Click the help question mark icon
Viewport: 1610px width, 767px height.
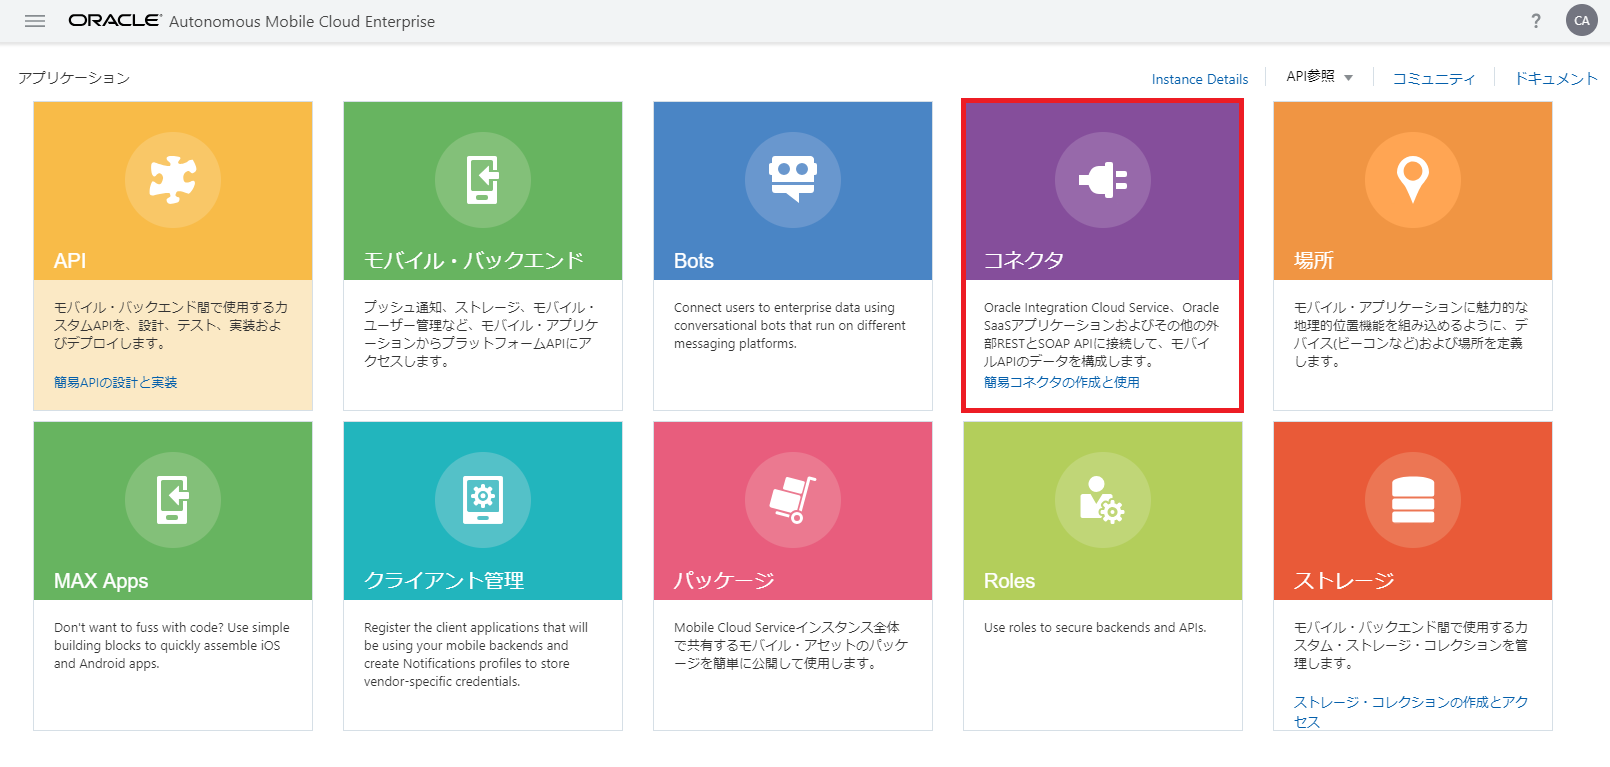tap(1536, 21)
